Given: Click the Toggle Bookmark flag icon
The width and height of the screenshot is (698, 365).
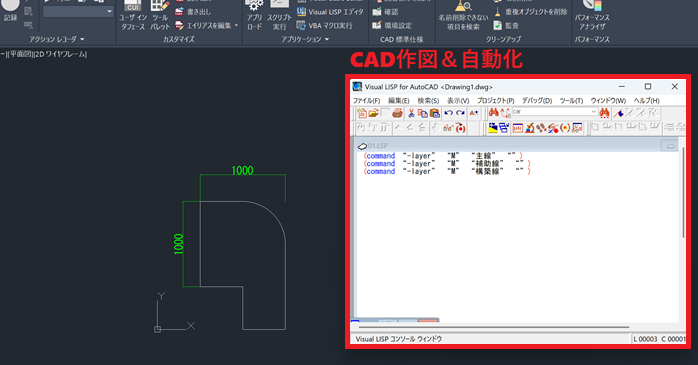Looking at the screenshot, I should pos(618,113).
